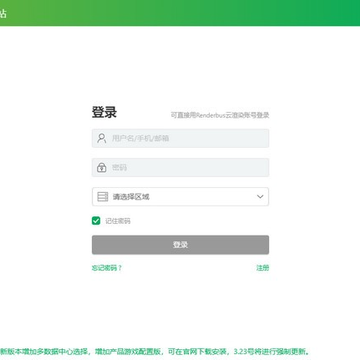Viewport: 360px width, 360px height.
Task: Uncheck the remember password checkbox
Action: pyautogui.click(x=96, y=221)
